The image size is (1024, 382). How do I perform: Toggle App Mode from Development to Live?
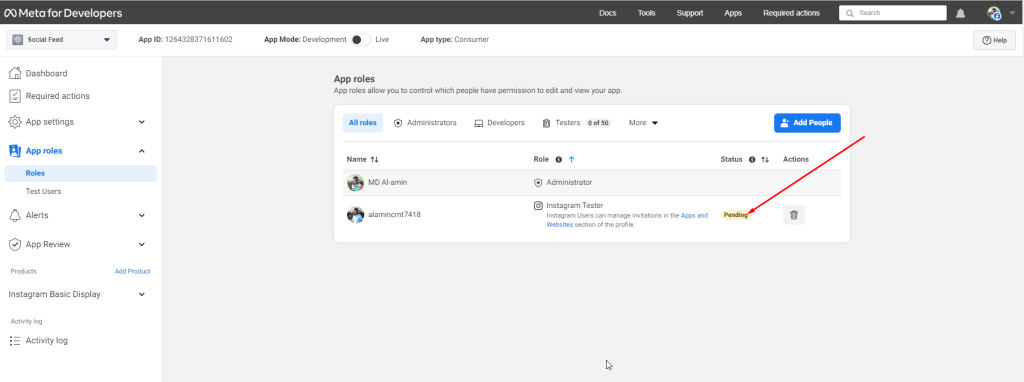[x=360, y=40]
